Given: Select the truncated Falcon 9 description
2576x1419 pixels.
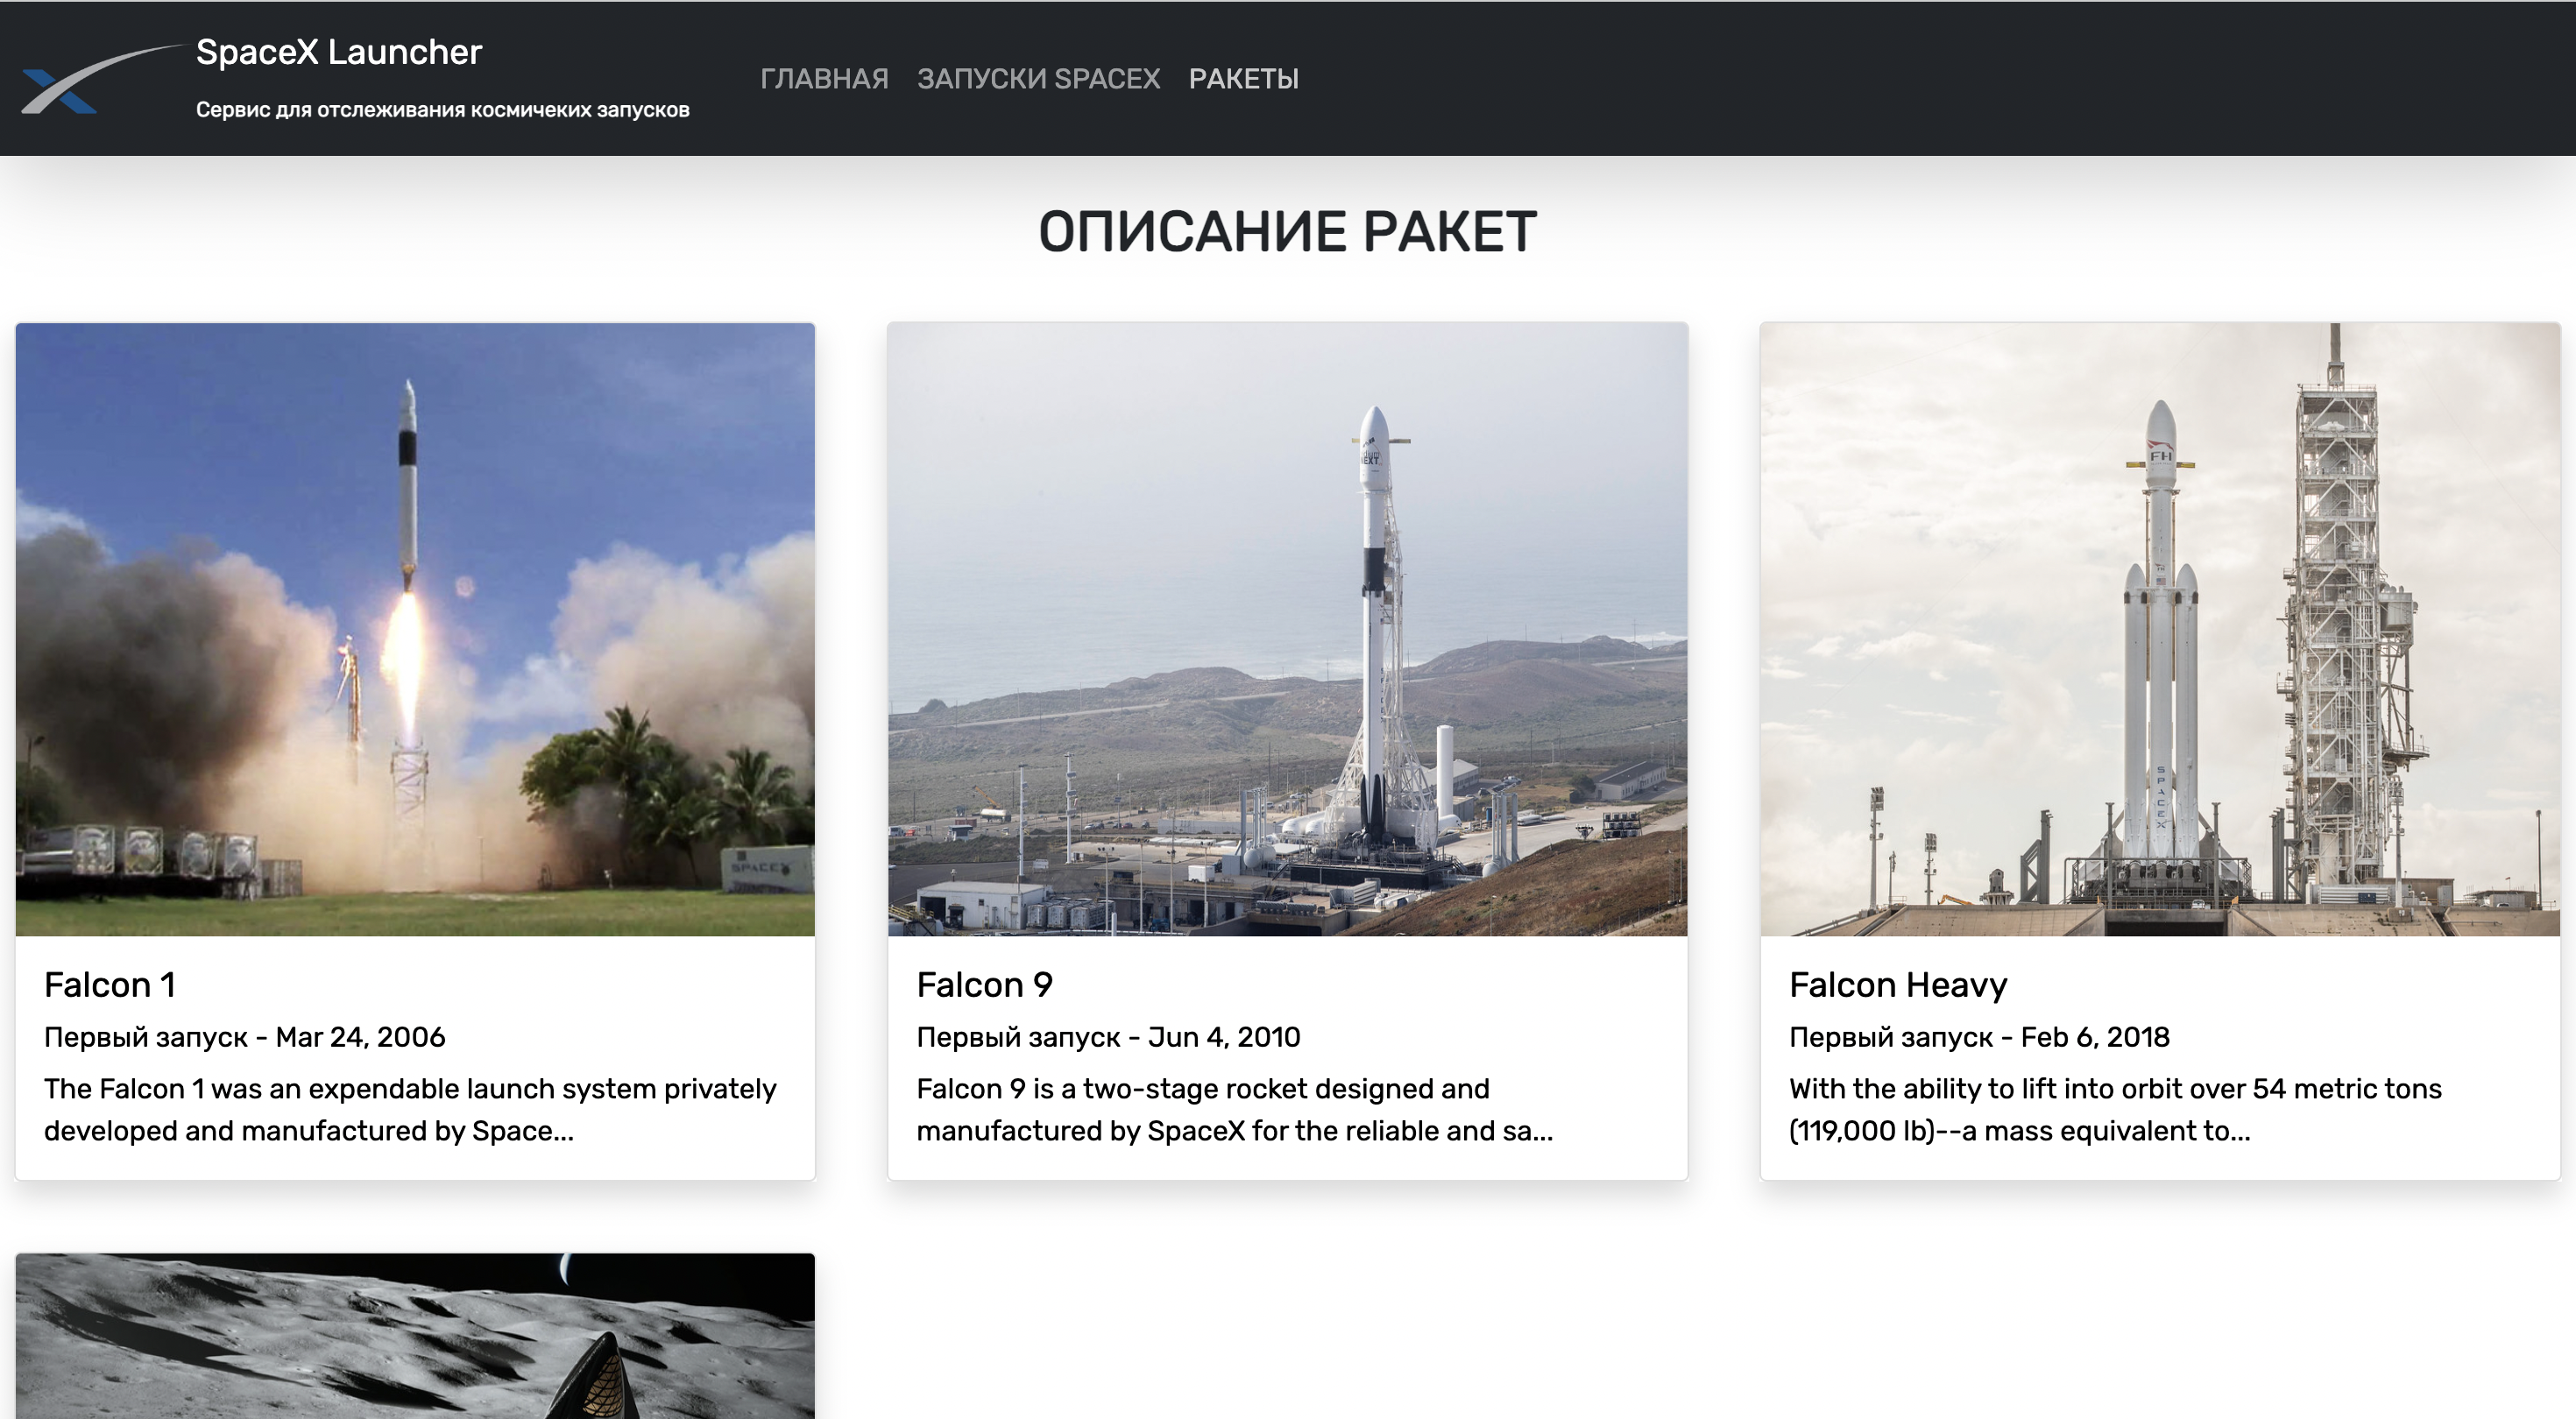Looking at the screenshot, I should tap(1234, 1109).
